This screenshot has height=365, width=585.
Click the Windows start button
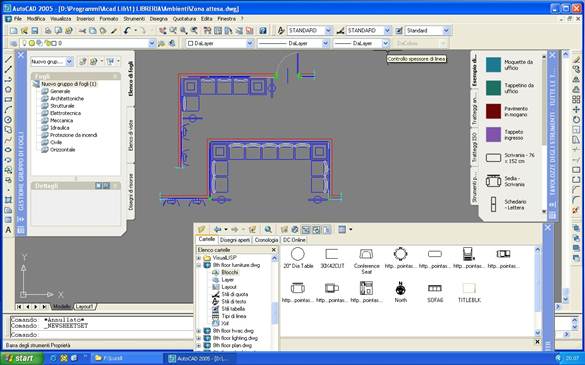pos(22,358)
